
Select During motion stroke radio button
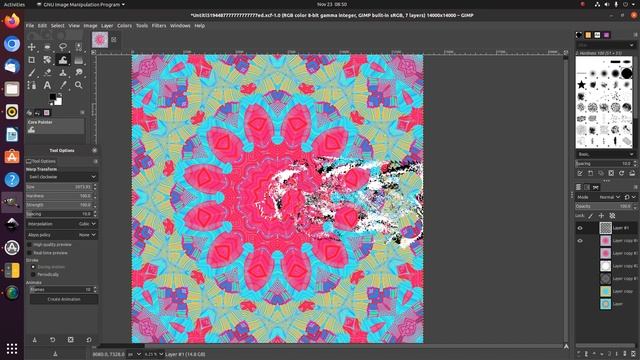click(x=33, y=267)
